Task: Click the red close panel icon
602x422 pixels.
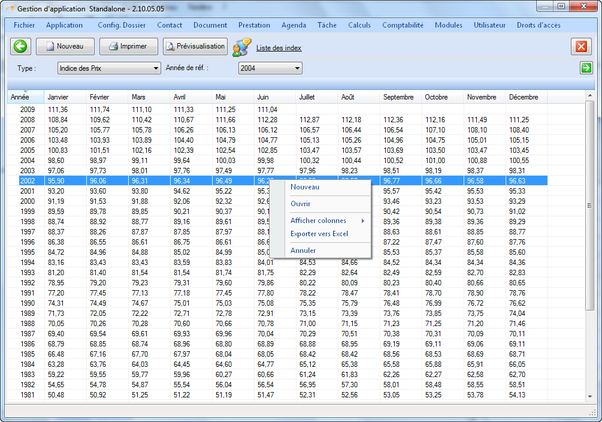Action: (x=581, y=47)
